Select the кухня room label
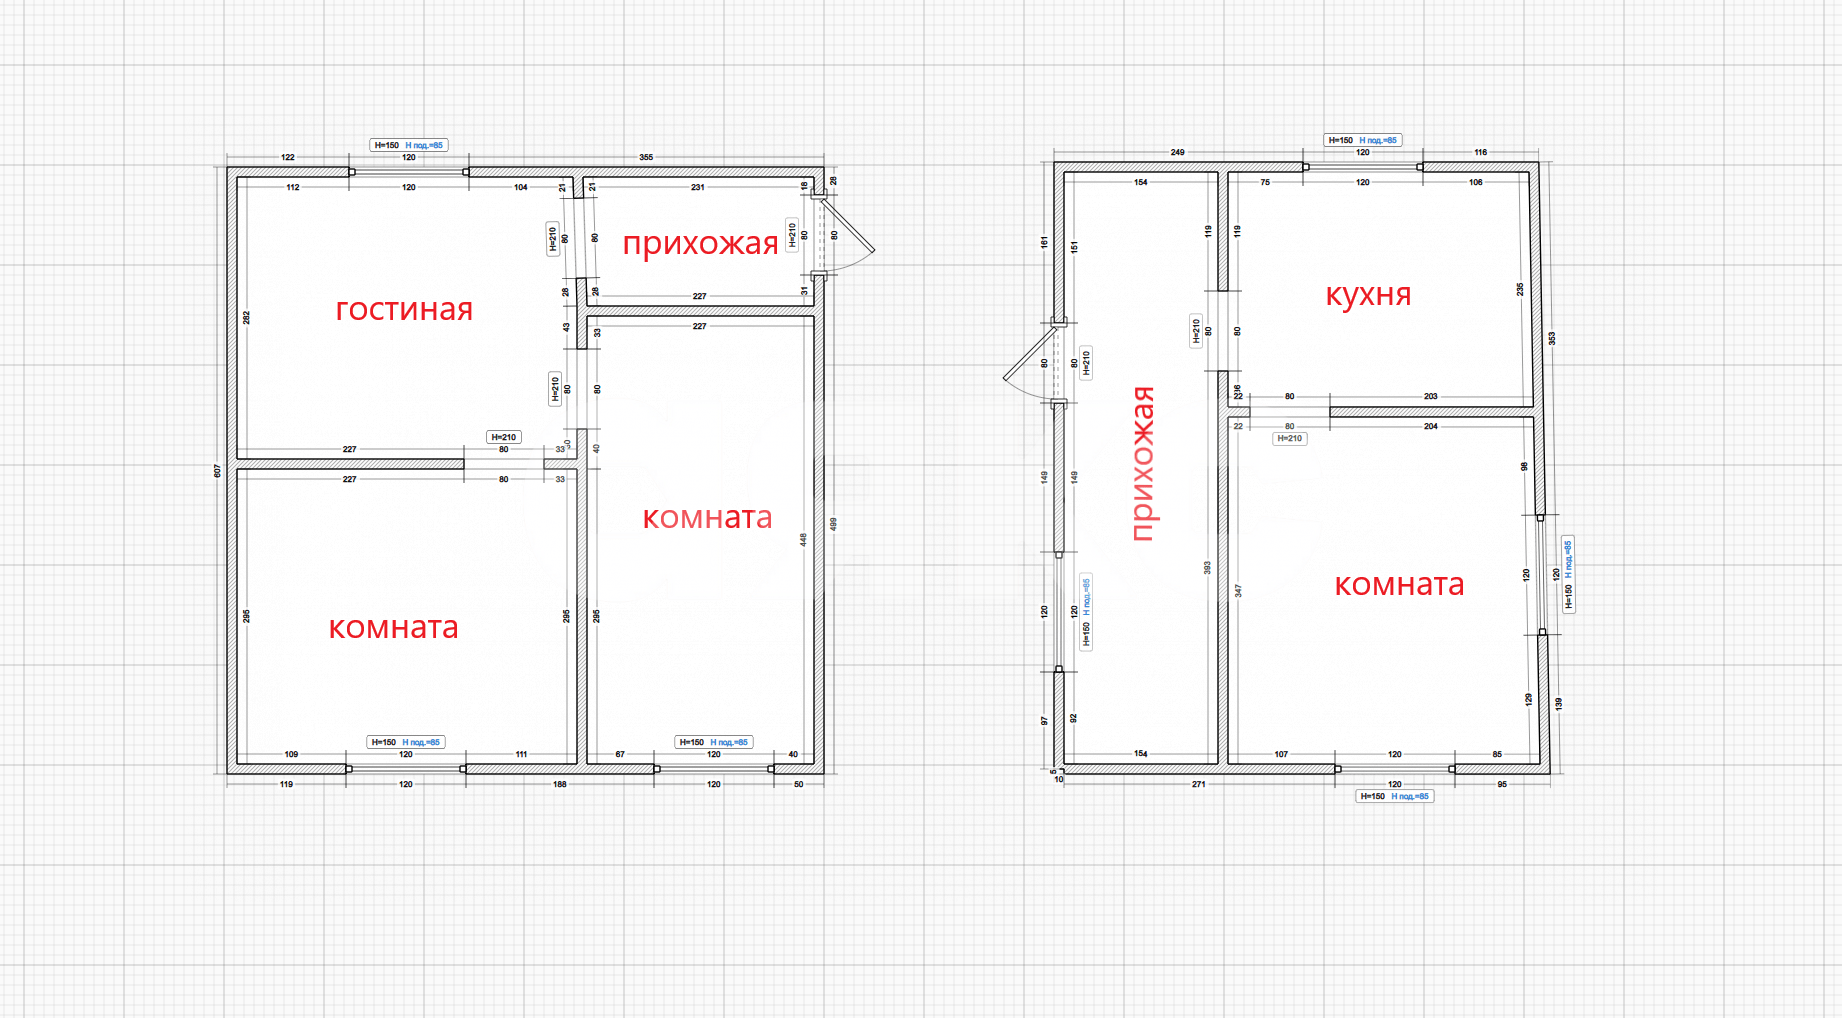The height and width of the screenshot is (1018, 1842). (1368, 295)
